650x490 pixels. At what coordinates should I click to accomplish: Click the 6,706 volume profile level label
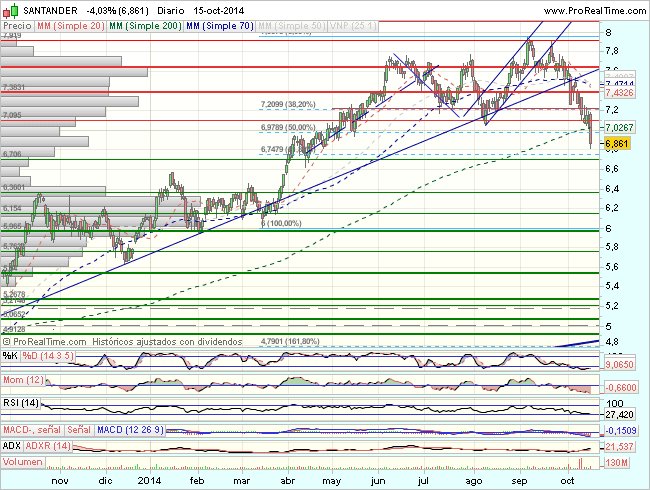(x=12, y=154)
